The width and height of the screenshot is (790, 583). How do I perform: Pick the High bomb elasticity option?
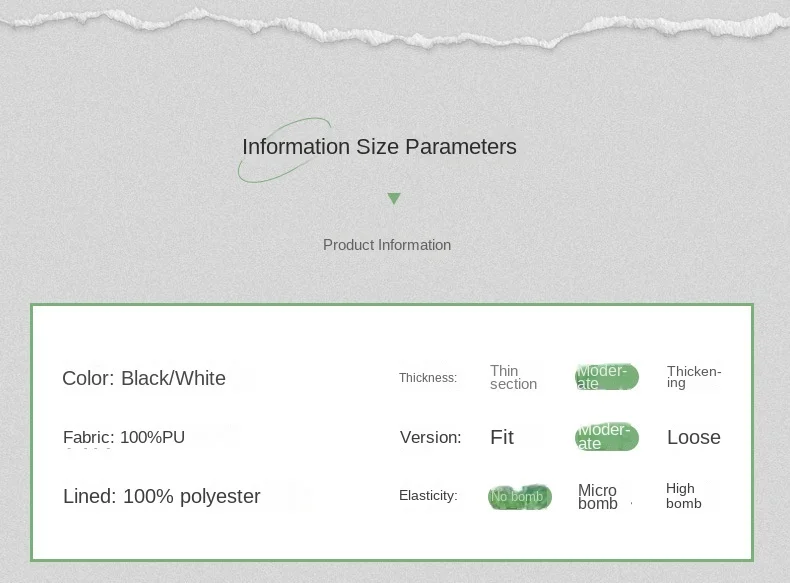[684, 496]
